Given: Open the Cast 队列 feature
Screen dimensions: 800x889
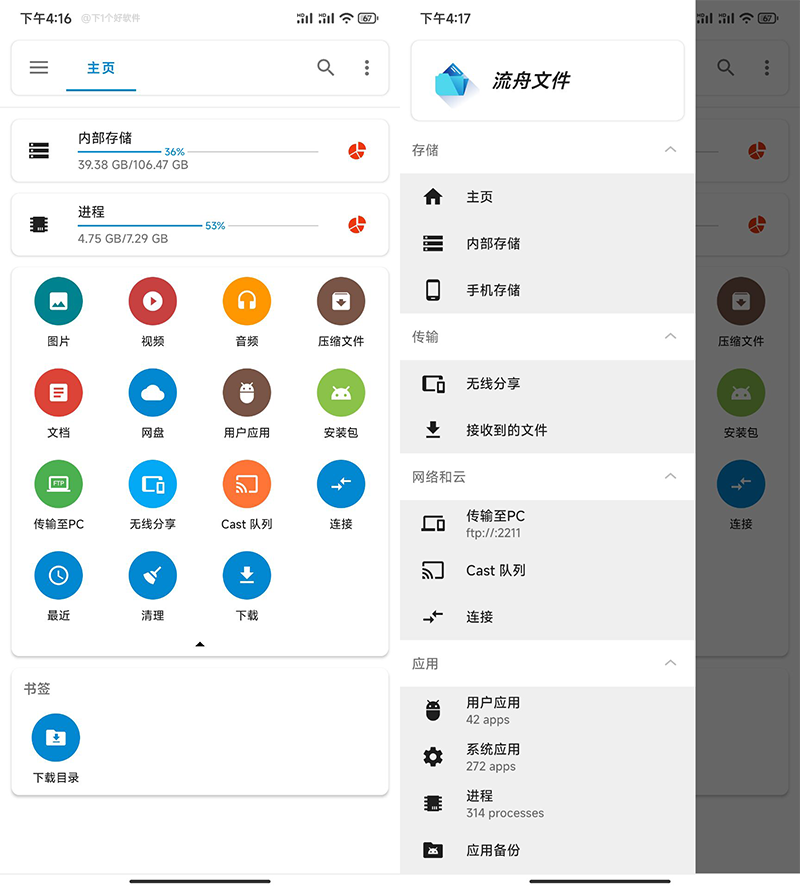Looking at the screenshot, I should point(246,484).
